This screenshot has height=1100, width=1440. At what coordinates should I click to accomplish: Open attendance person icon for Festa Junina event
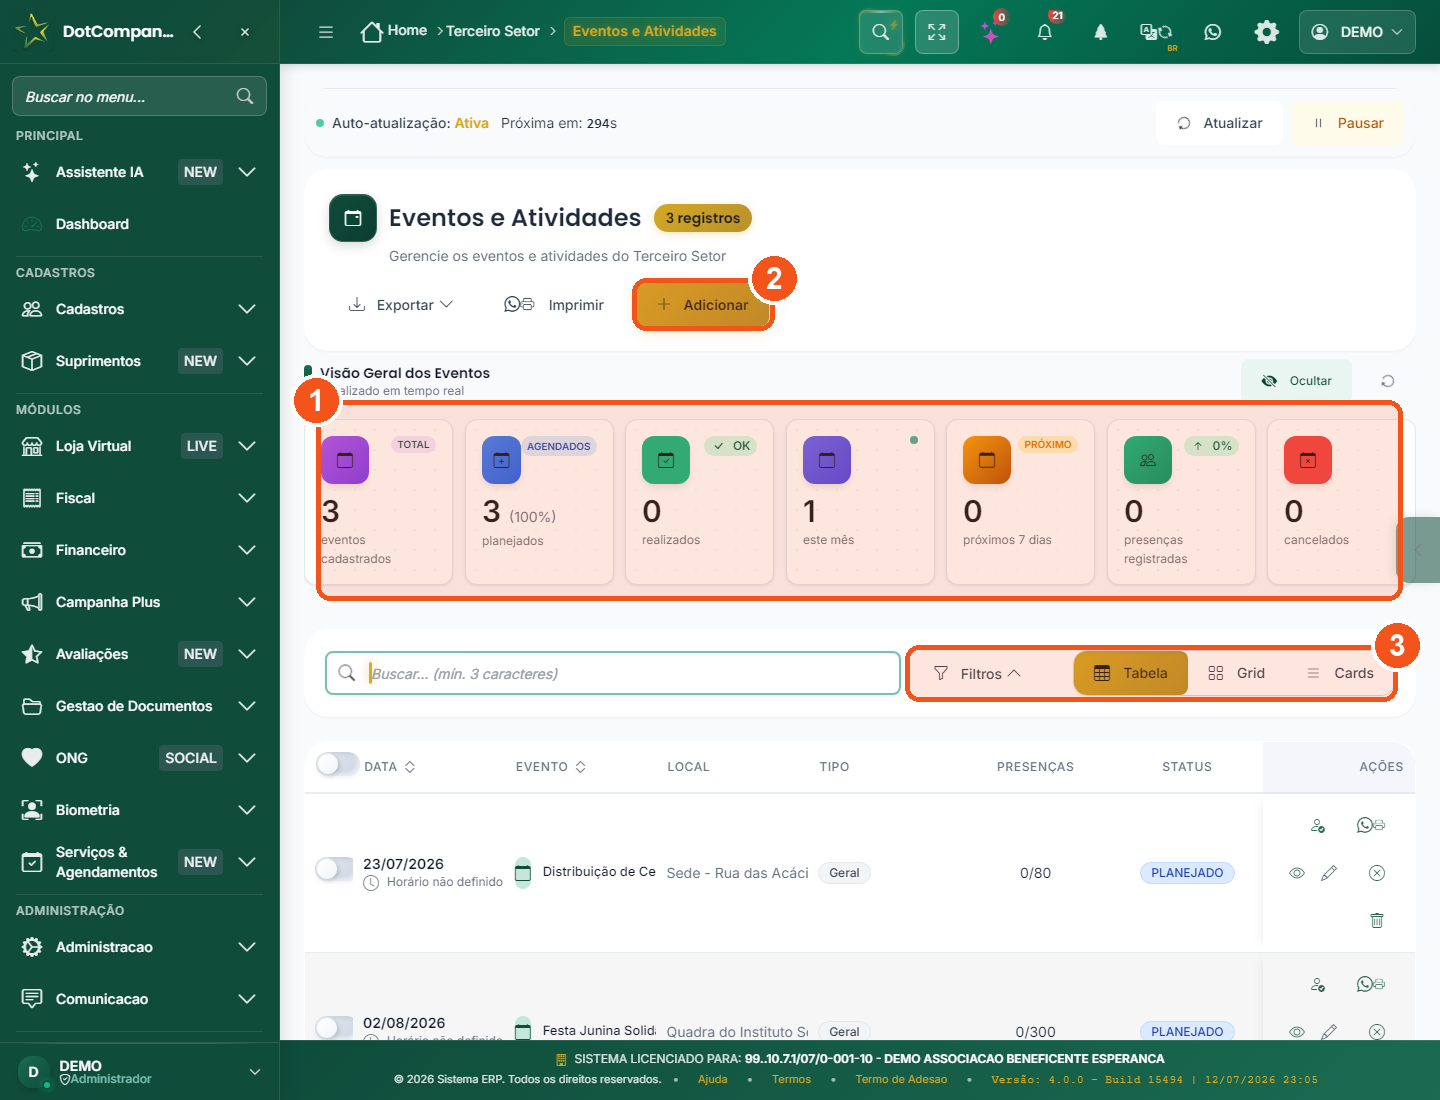pos(1318,984)
